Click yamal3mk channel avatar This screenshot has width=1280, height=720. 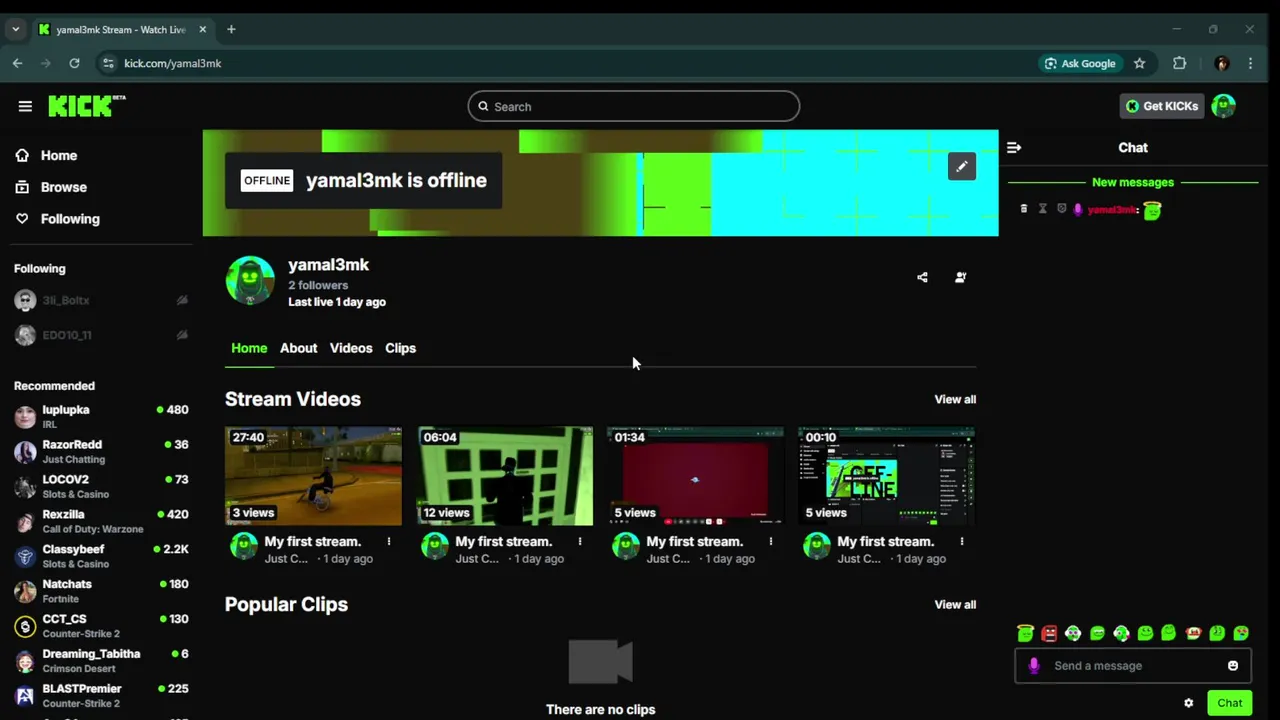(250, 281)
